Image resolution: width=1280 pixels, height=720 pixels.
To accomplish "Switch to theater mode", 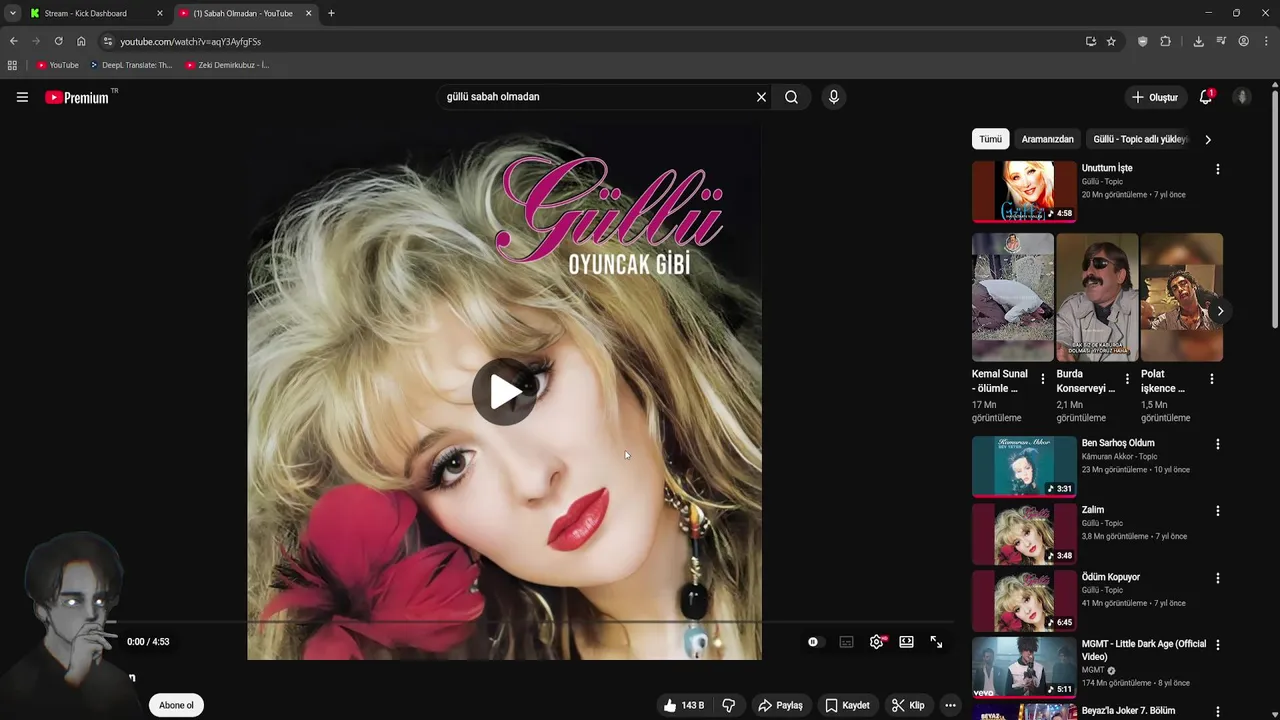I will pos(906,642).
